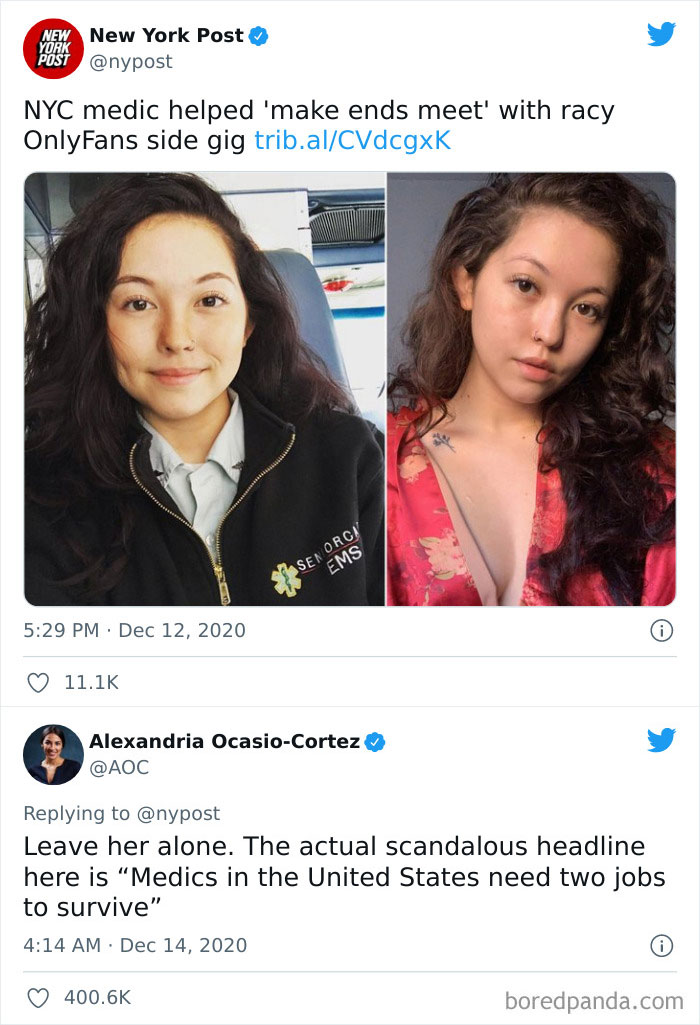The image size is (700, 1025).
Task: Click the New York Post profile avatar
Action: click(53, 48)
